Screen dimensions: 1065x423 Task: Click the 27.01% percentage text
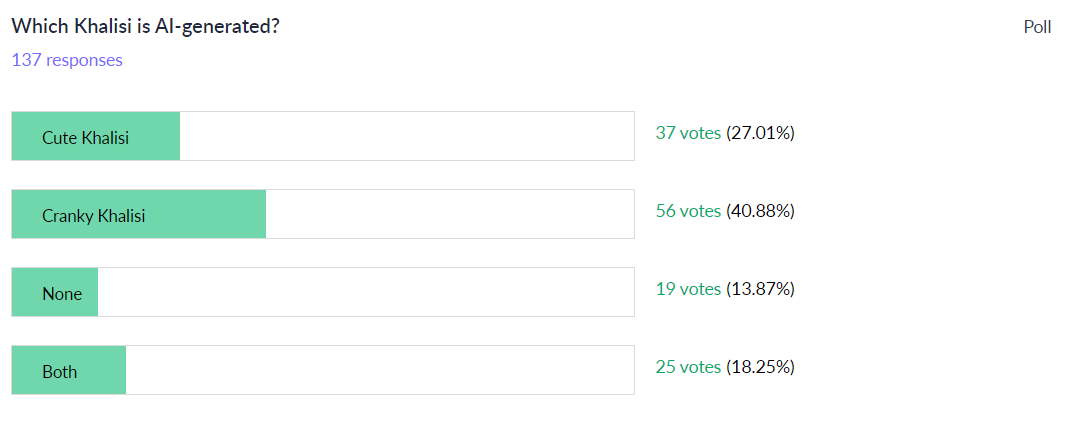(760, 133)
